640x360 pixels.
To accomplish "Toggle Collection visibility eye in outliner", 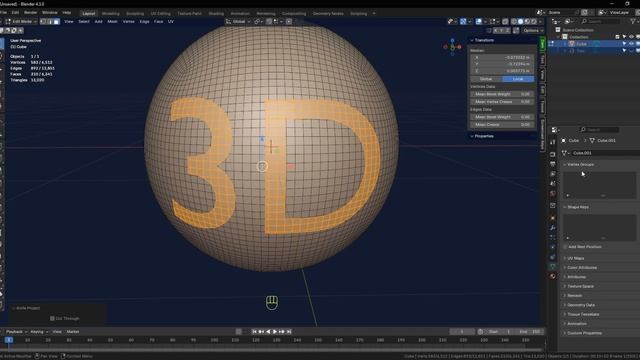I will (631, 37).
